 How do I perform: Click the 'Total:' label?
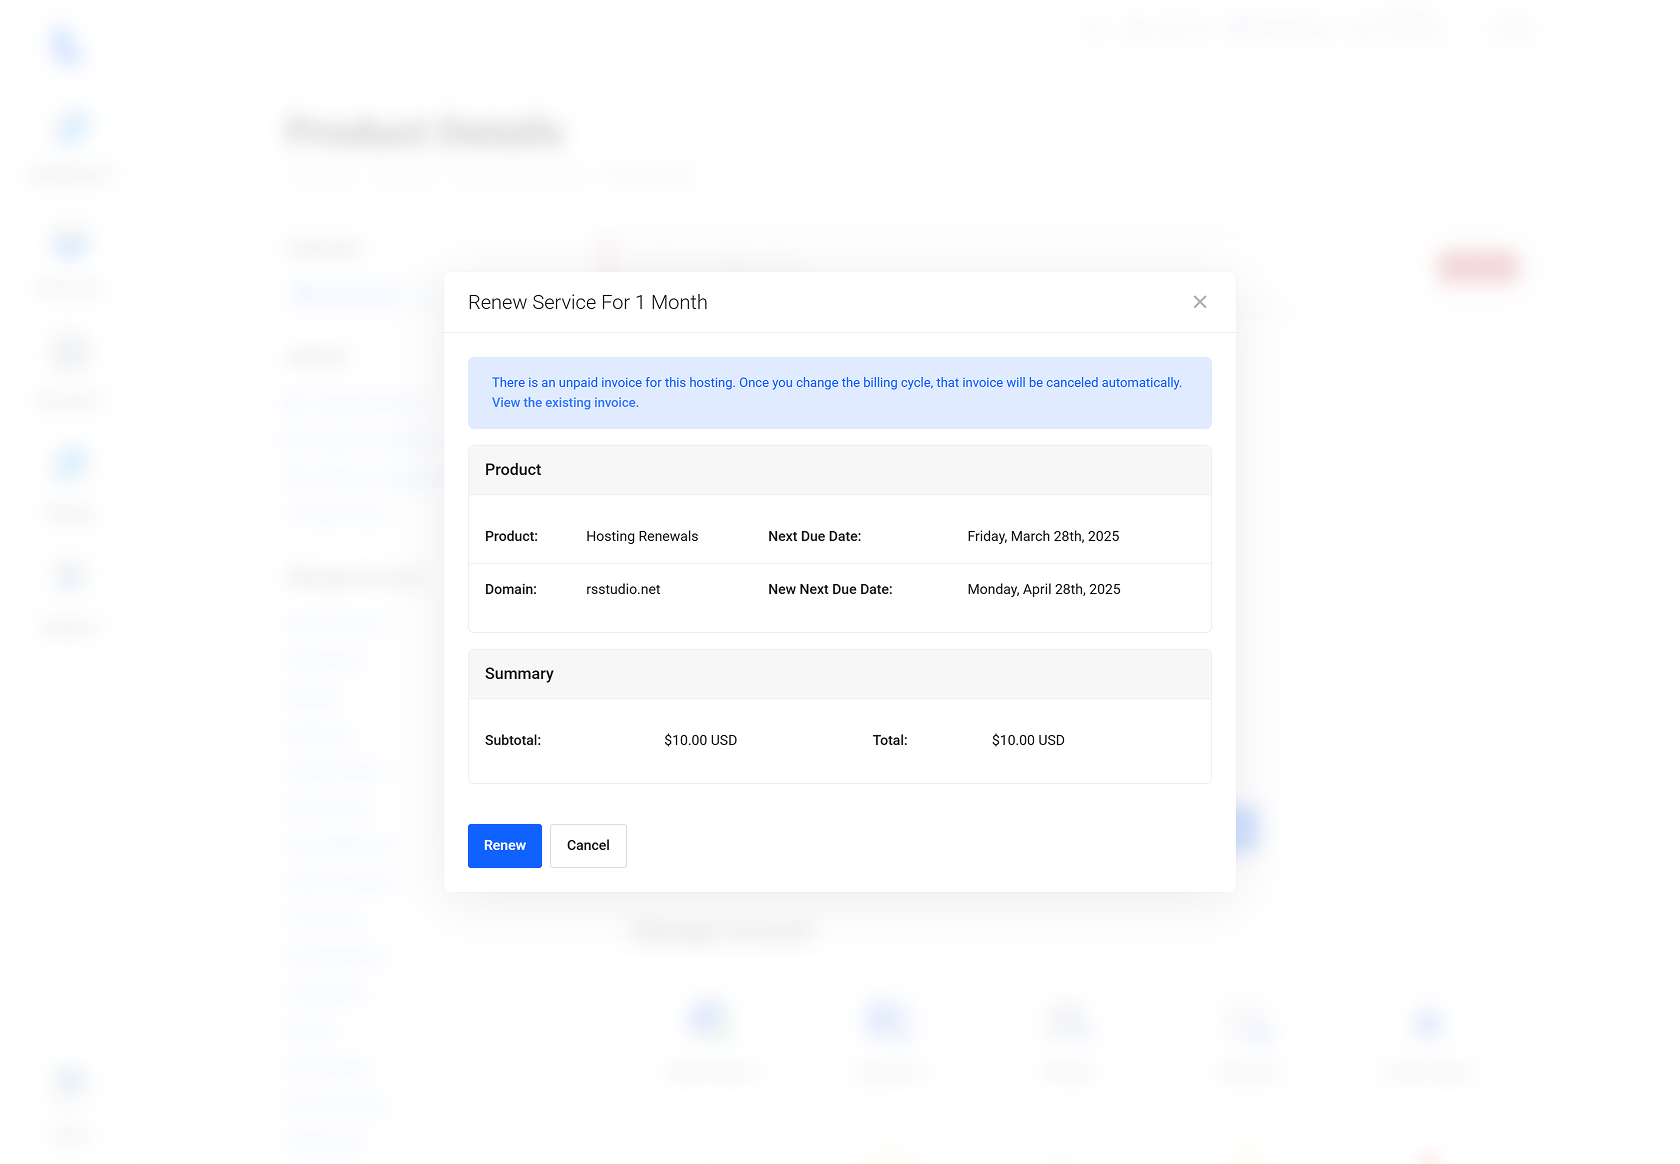tap(890, 741)
